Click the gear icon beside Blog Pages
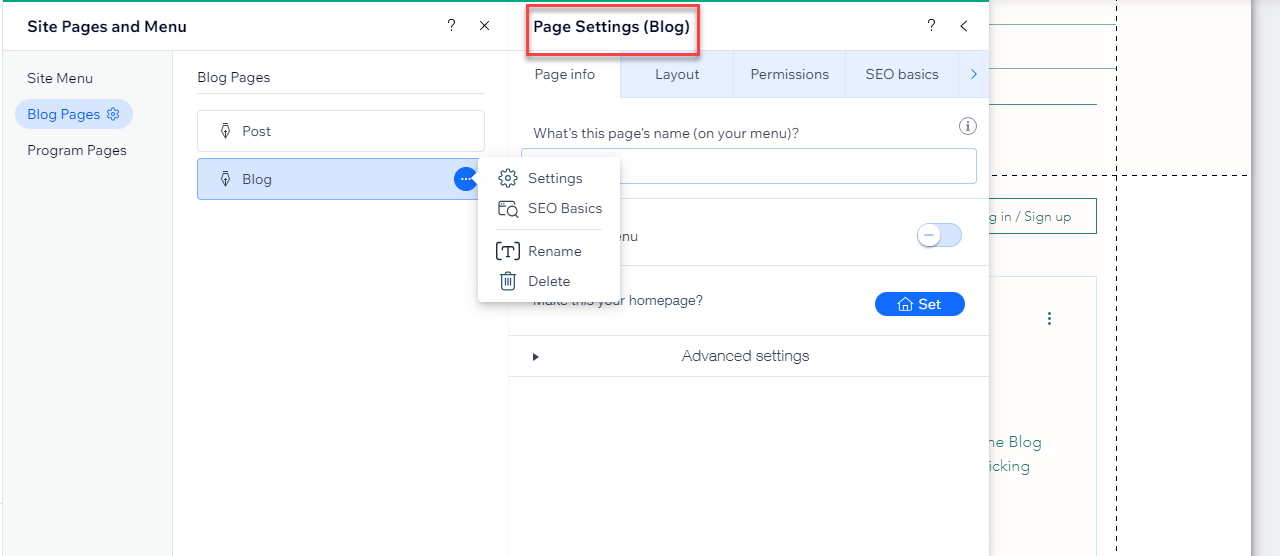The height and width of the screenshot is (556, 1280). 113,114
